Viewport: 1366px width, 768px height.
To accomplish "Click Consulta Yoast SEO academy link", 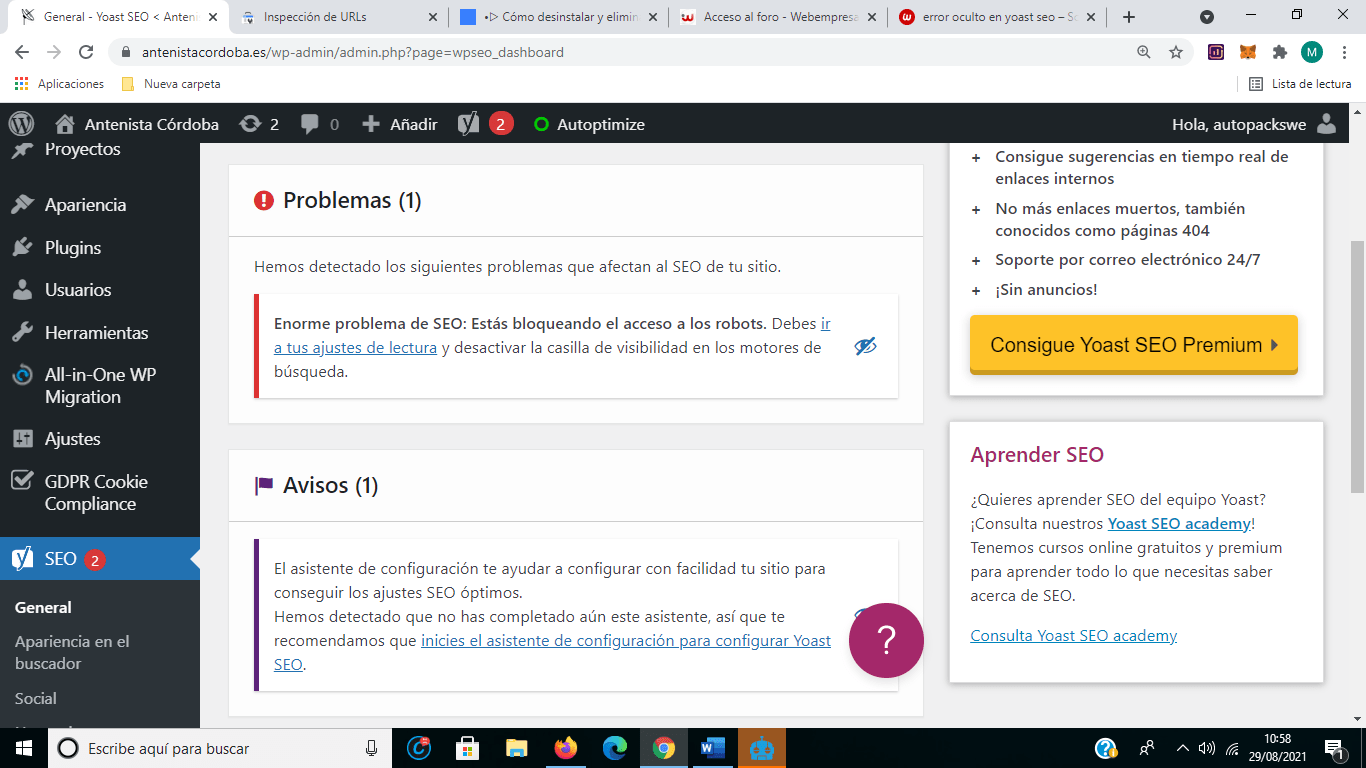I will [1073, 635].
